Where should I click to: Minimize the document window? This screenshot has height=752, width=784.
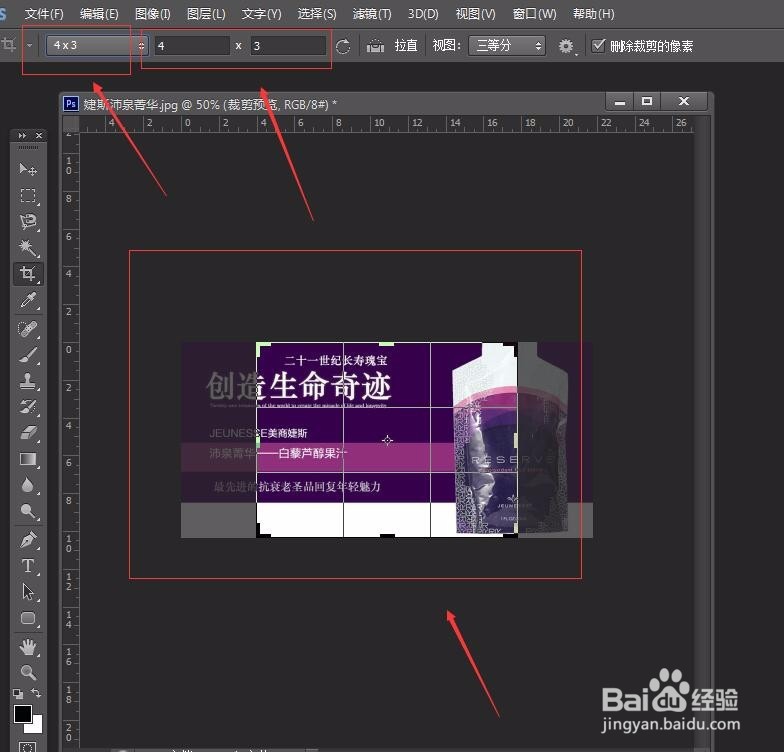coord(620,102)
